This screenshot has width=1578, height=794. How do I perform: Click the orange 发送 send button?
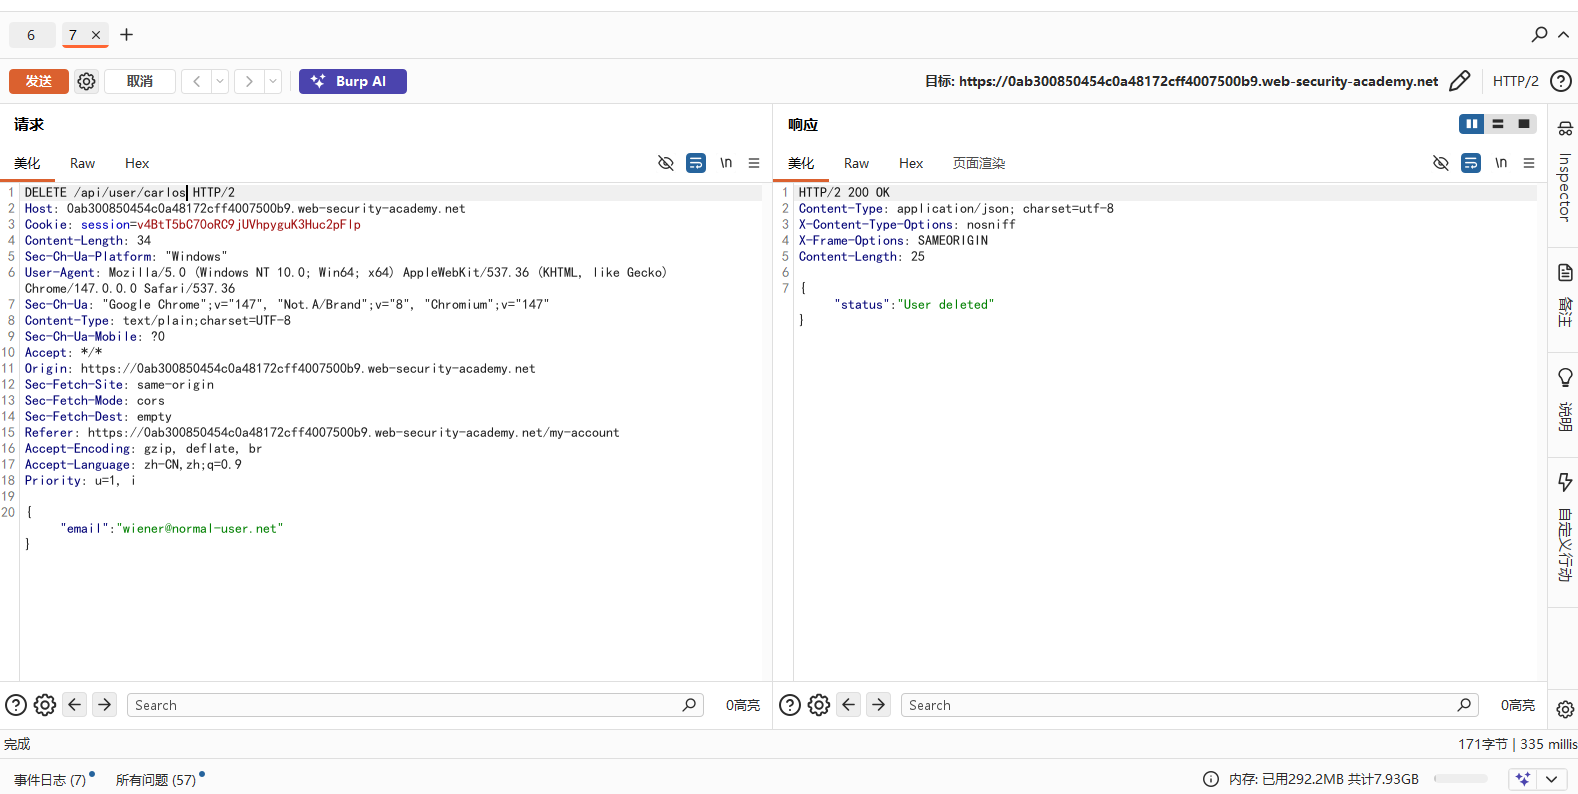pyautogui.click(x=39, y=81)
